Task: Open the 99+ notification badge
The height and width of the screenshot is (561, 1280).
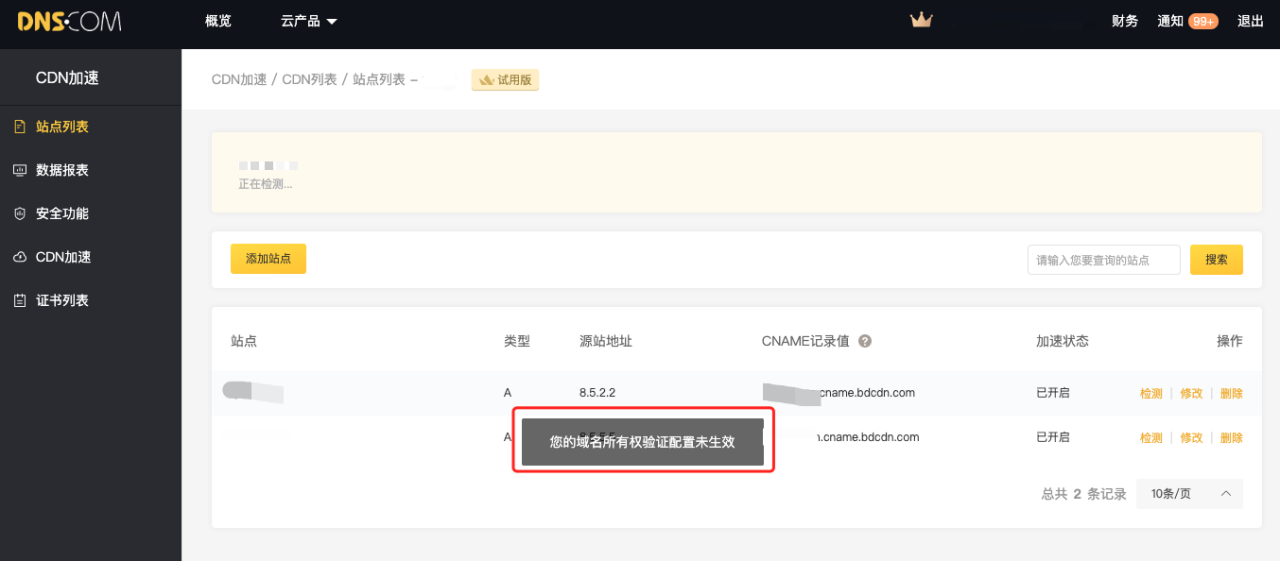Action: (1203, 21)
